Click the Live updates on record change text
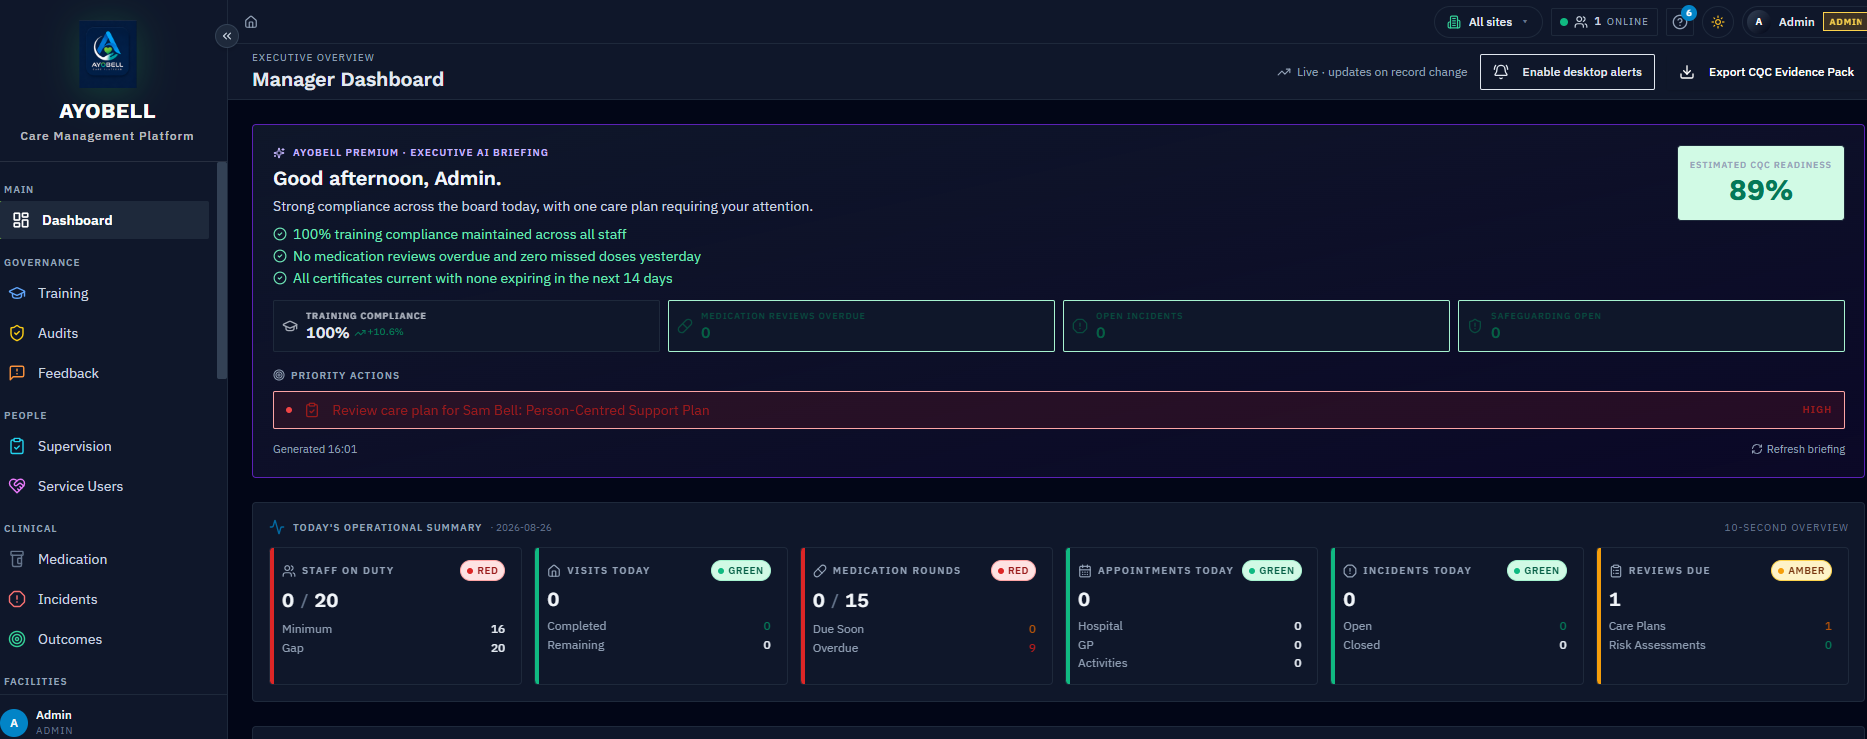 point(1382,72)
